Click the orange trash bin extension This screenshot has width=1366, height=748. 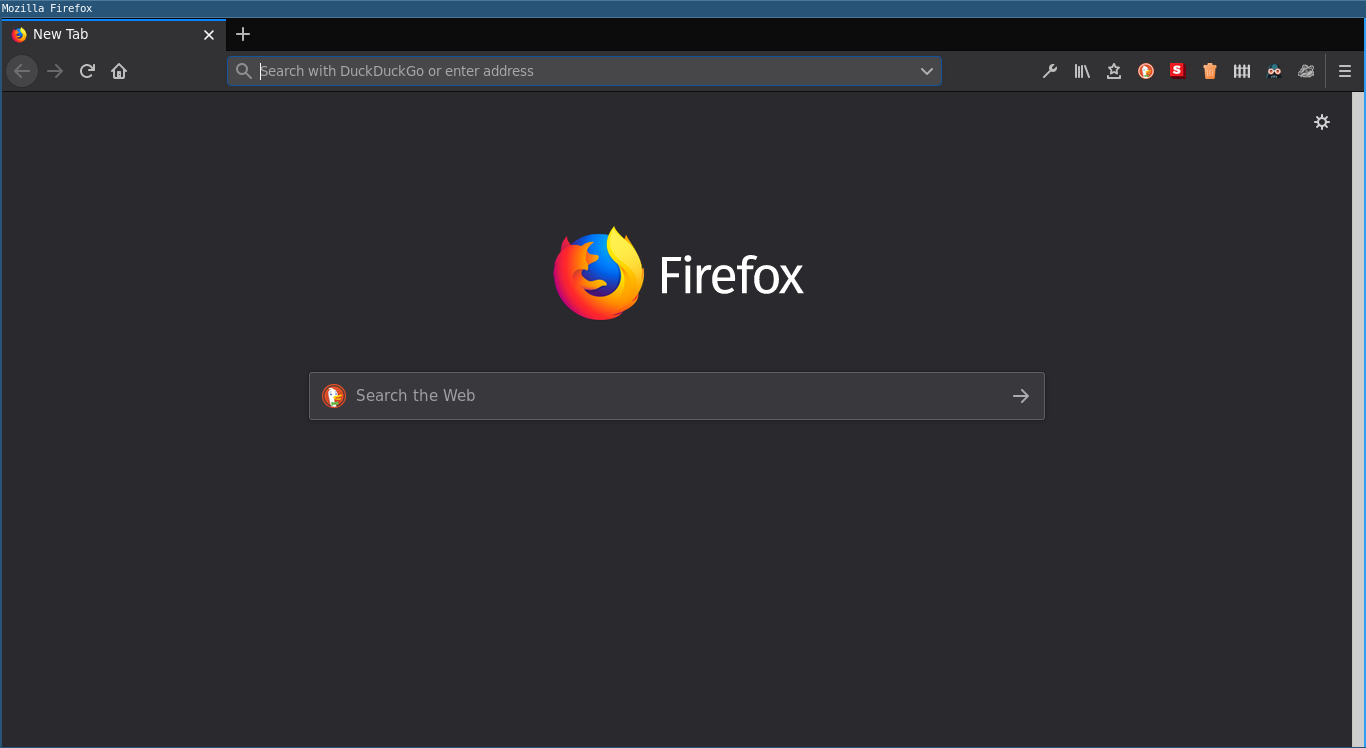pyautogui.click(x=1210, y=71)
